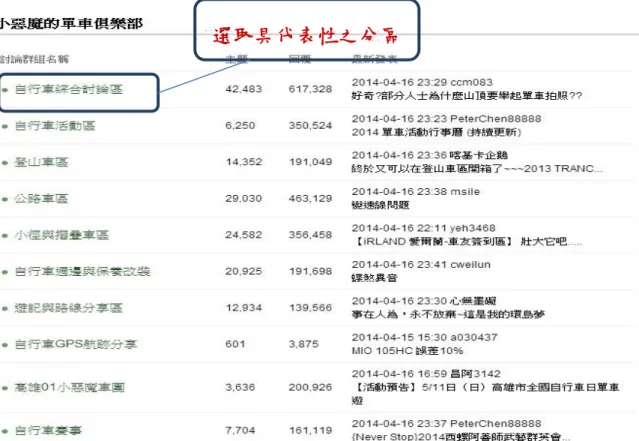
Task: Click topic count 601
Action: click(235, 344)
